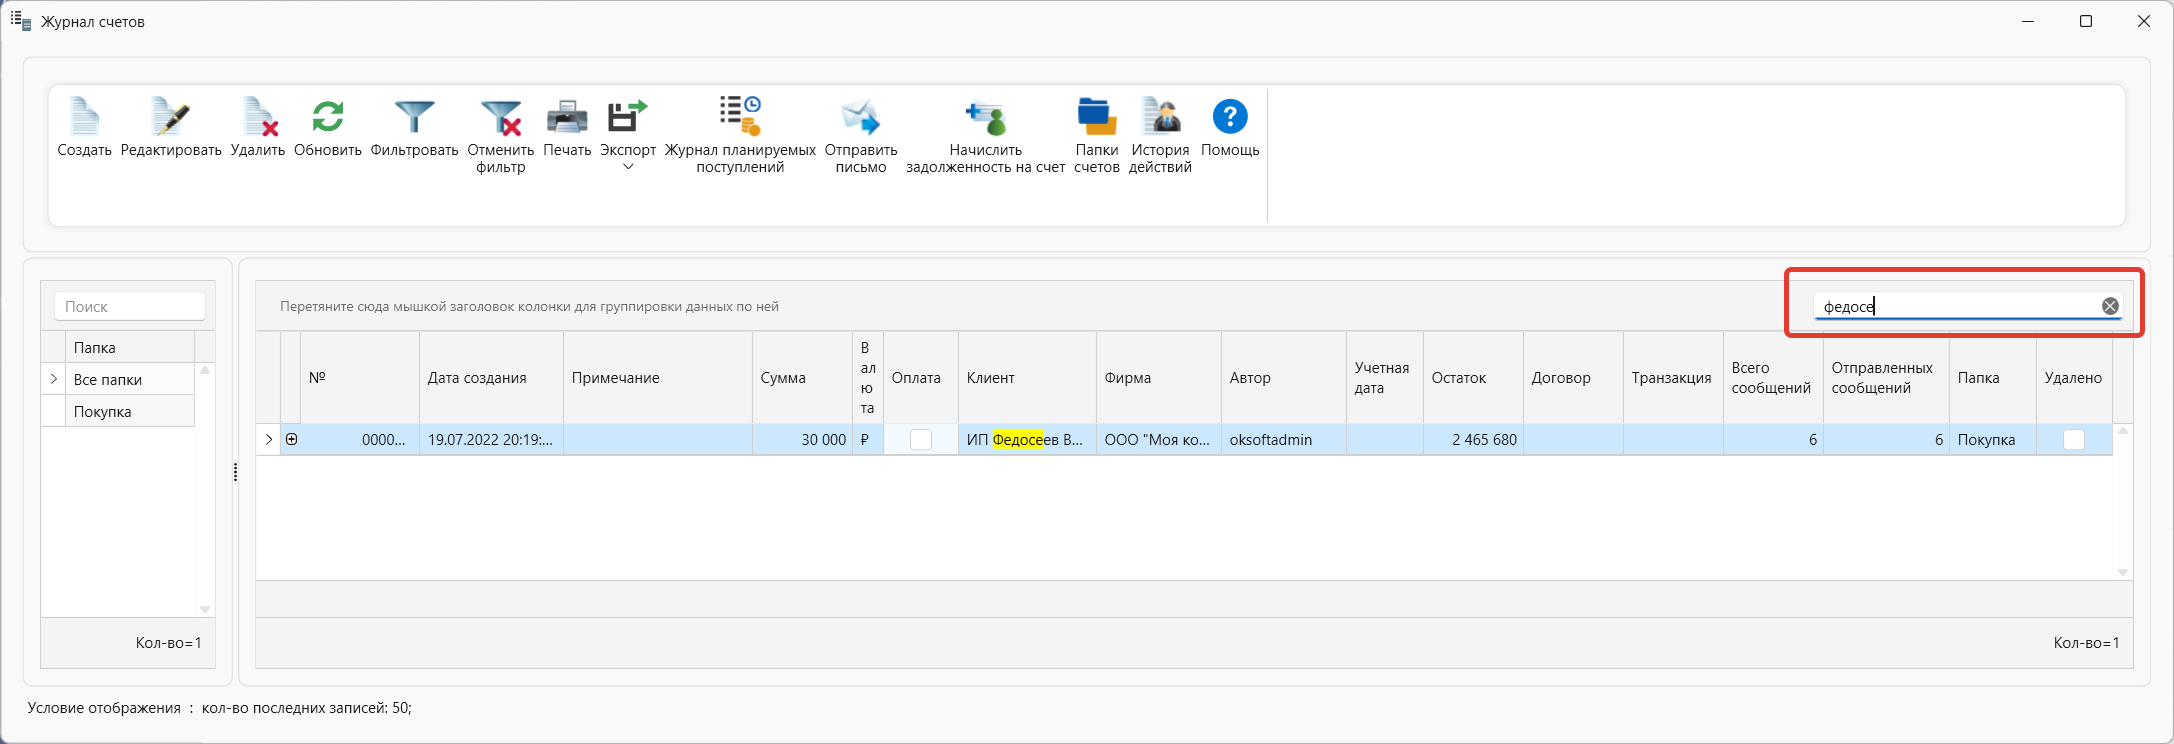Sort by the Сумма column header
This screenshot has width=2174, height=744.
coord(803,378)
